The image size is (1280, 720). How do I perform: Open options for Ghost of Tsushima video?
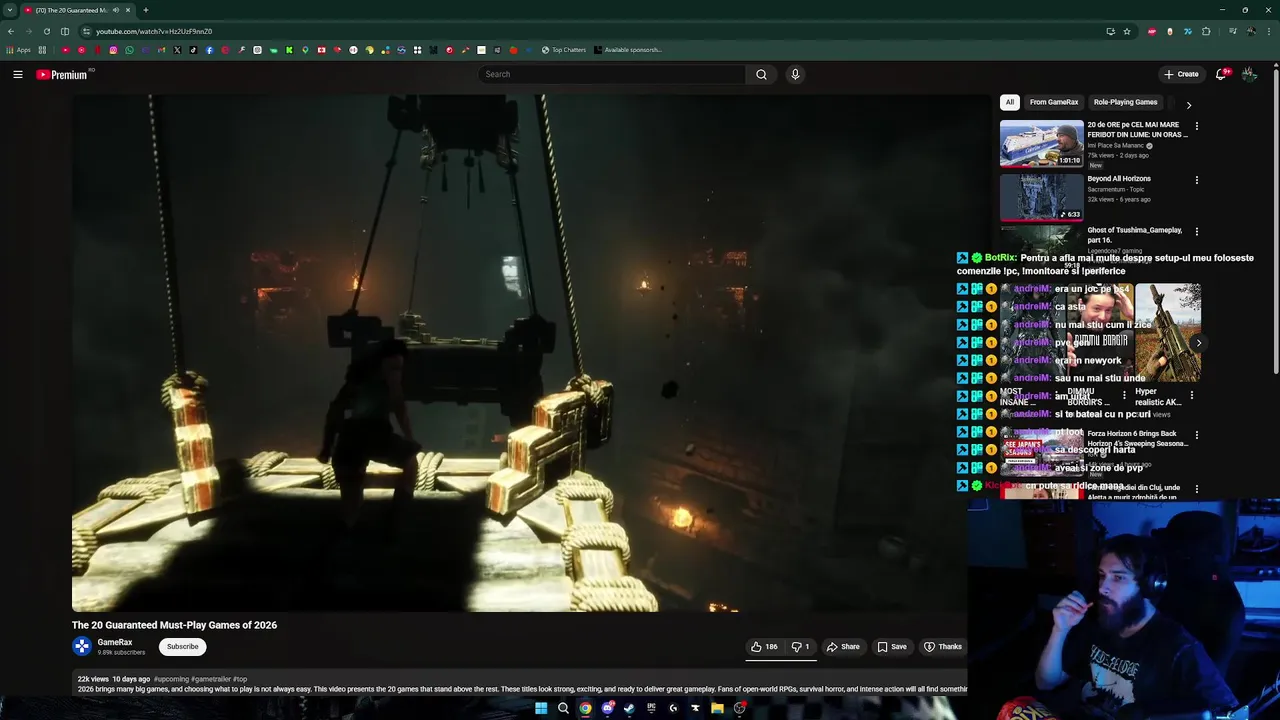pos(1196,231)
